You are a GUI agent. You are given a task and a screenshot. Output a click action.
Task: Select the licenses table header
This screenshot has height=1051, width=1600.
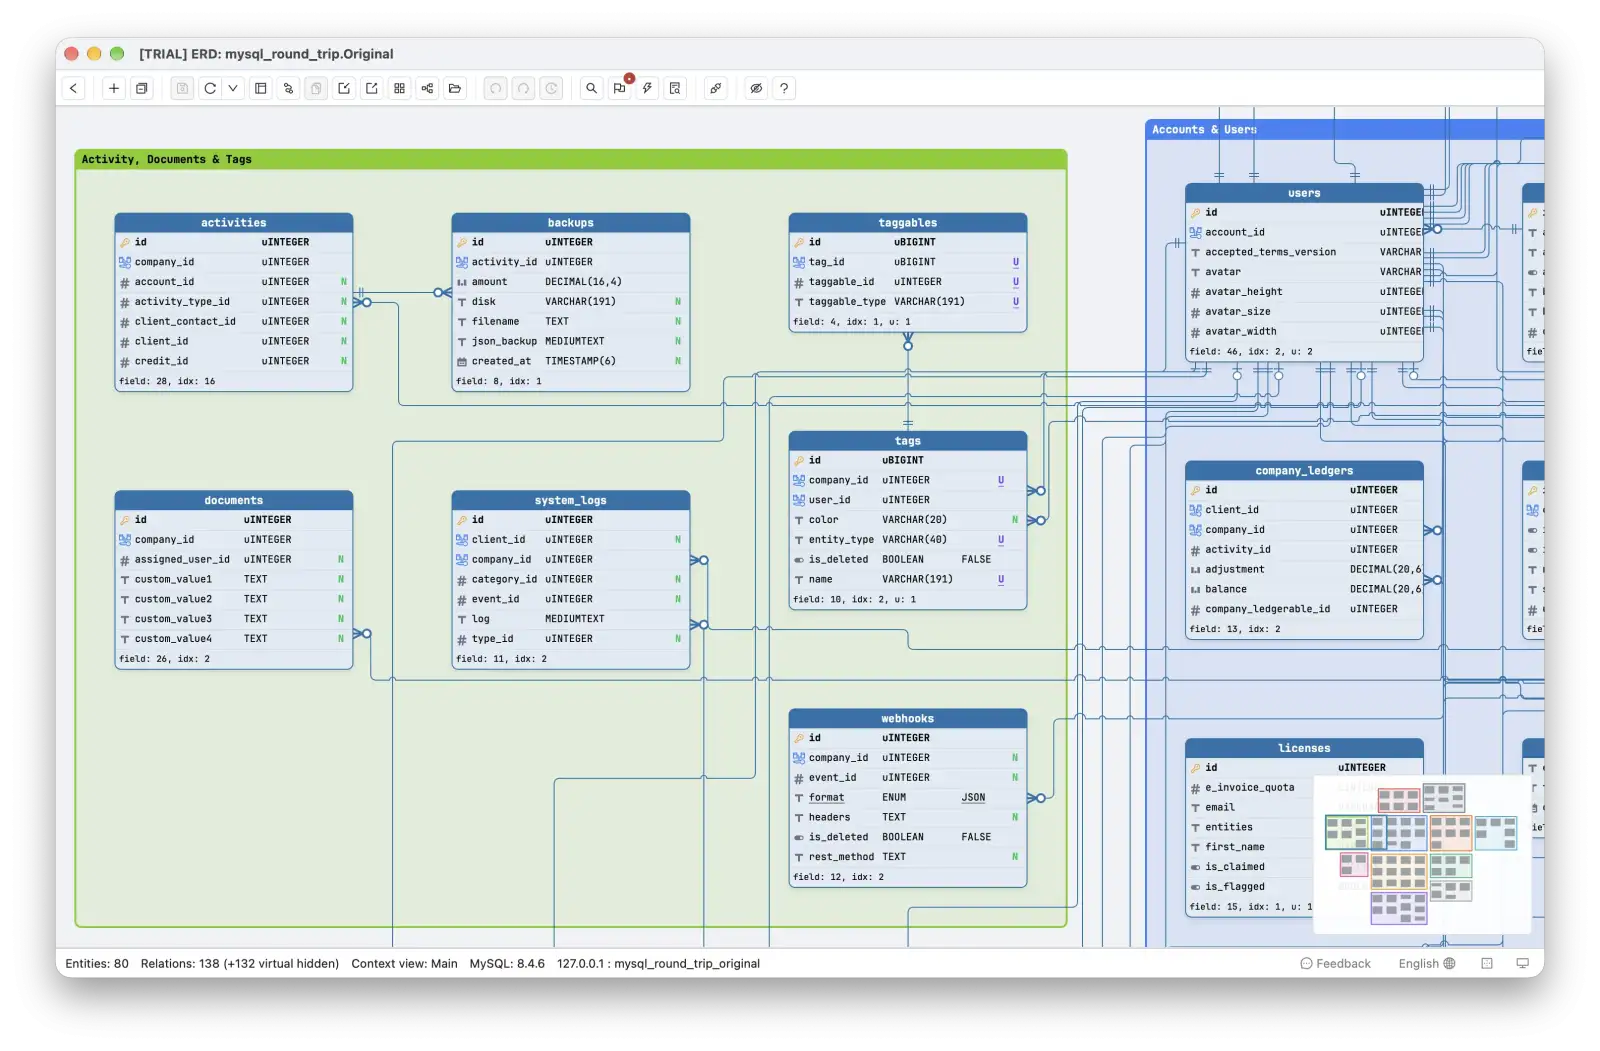point(1304,748)
